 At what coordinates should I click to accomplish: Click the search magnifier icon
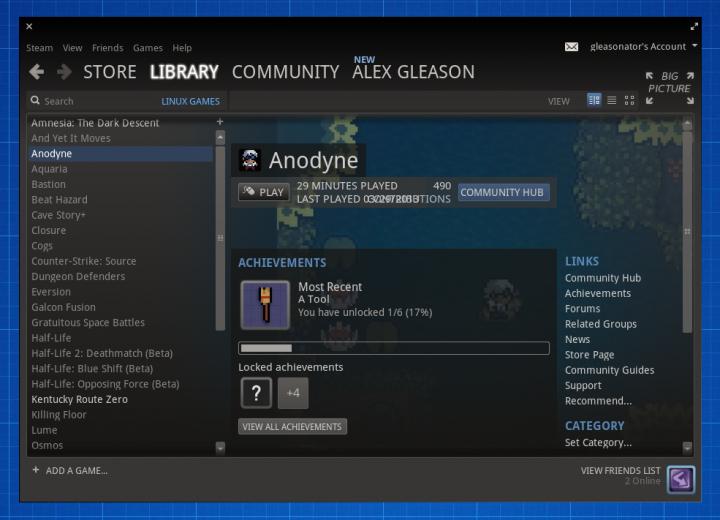[x=35, y=100]
